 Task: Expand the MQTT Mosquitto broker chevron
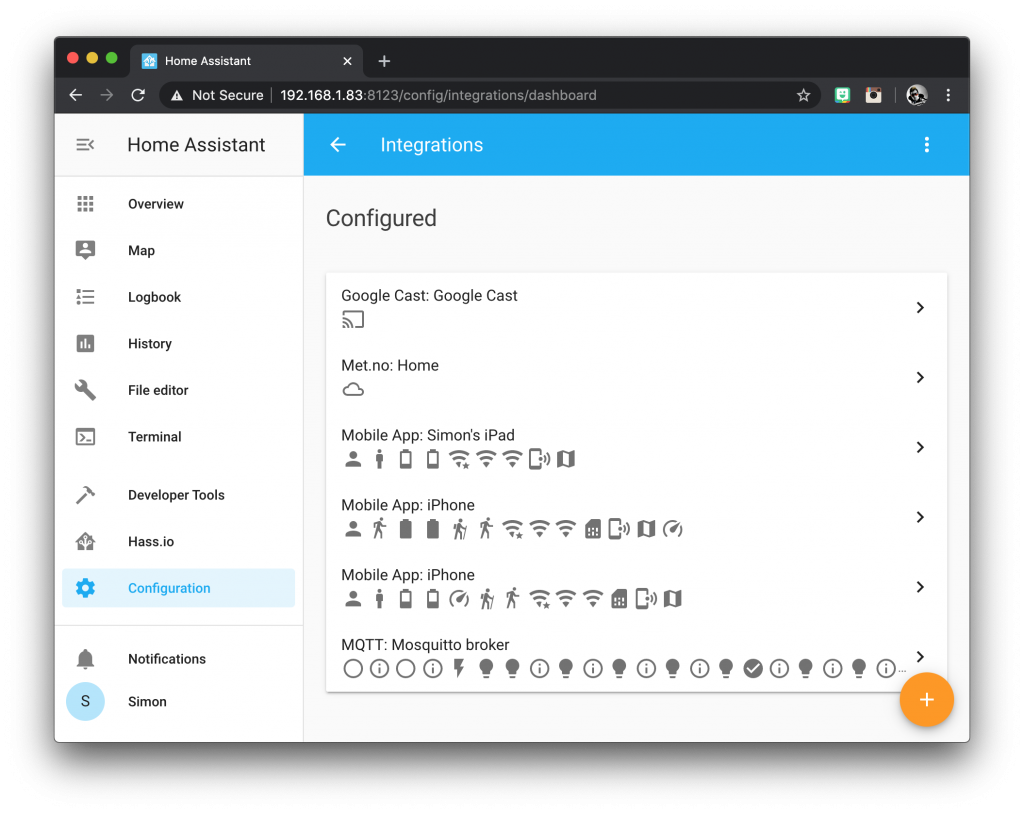(920, 656)
